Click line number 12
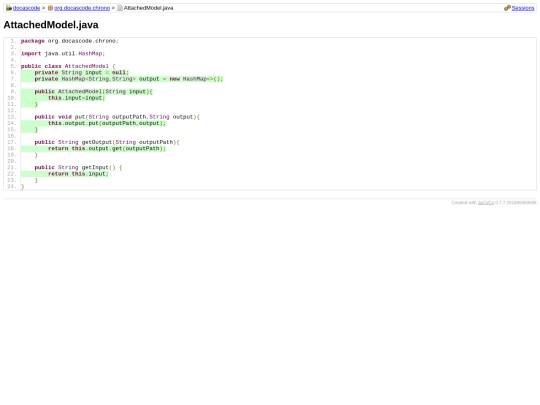 coord(12,111)
